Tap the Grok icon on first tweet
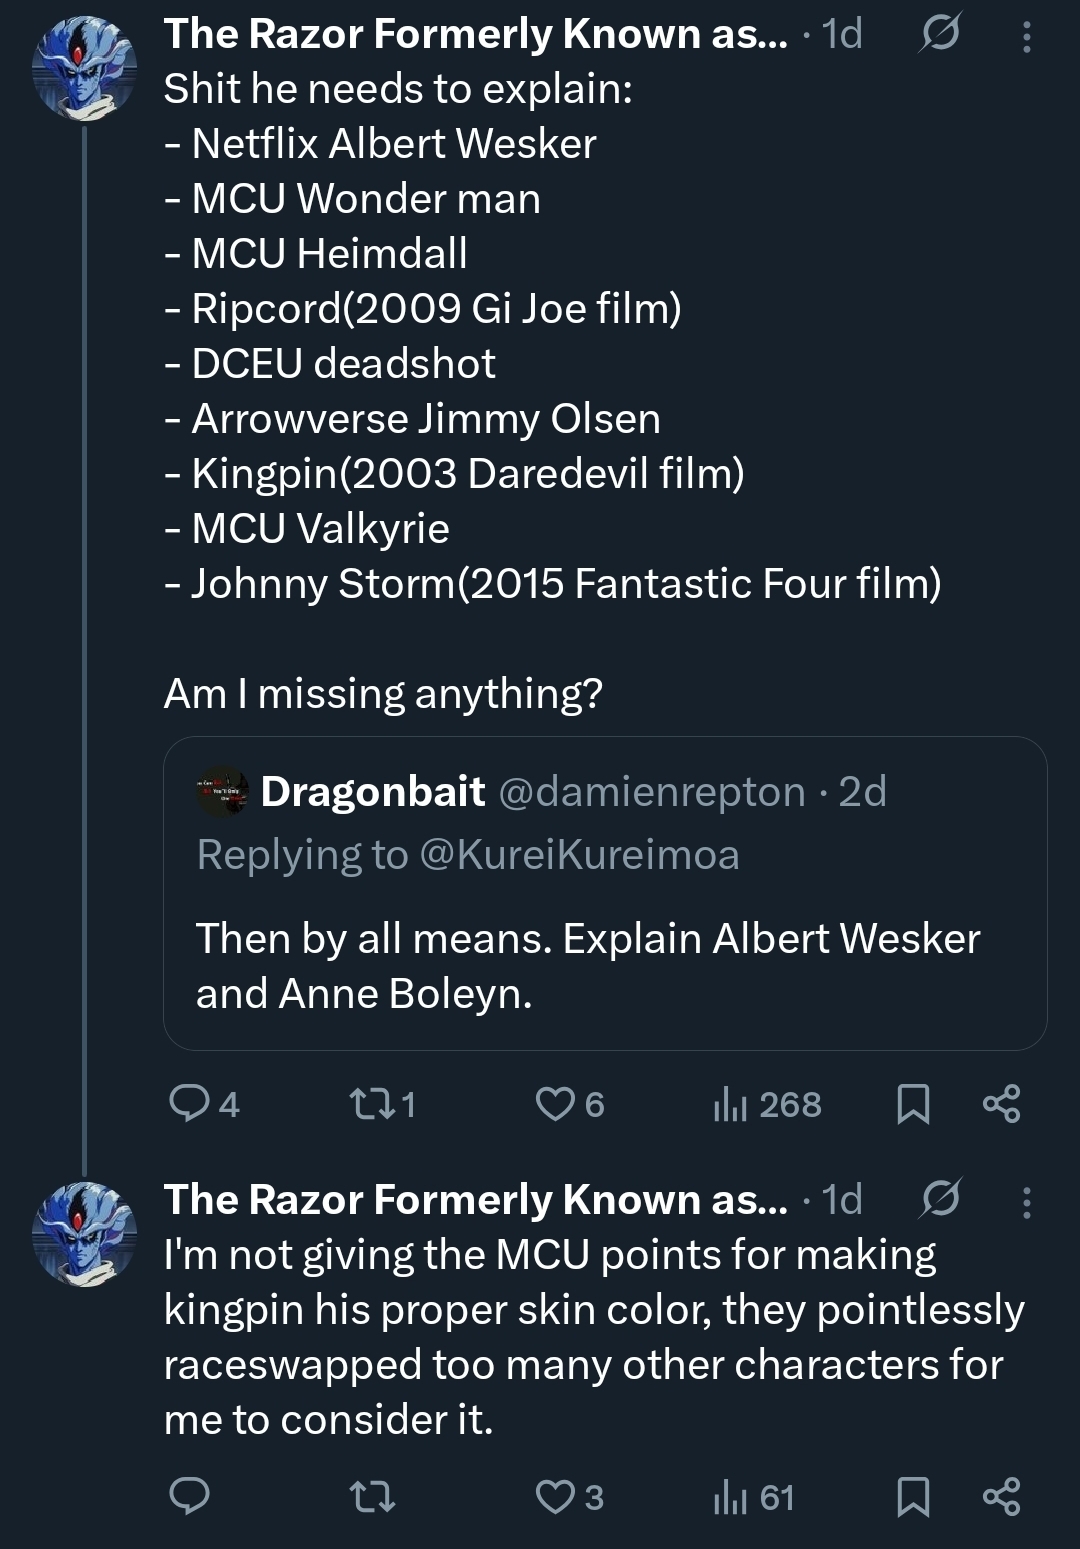 click(x=939, y=35)
